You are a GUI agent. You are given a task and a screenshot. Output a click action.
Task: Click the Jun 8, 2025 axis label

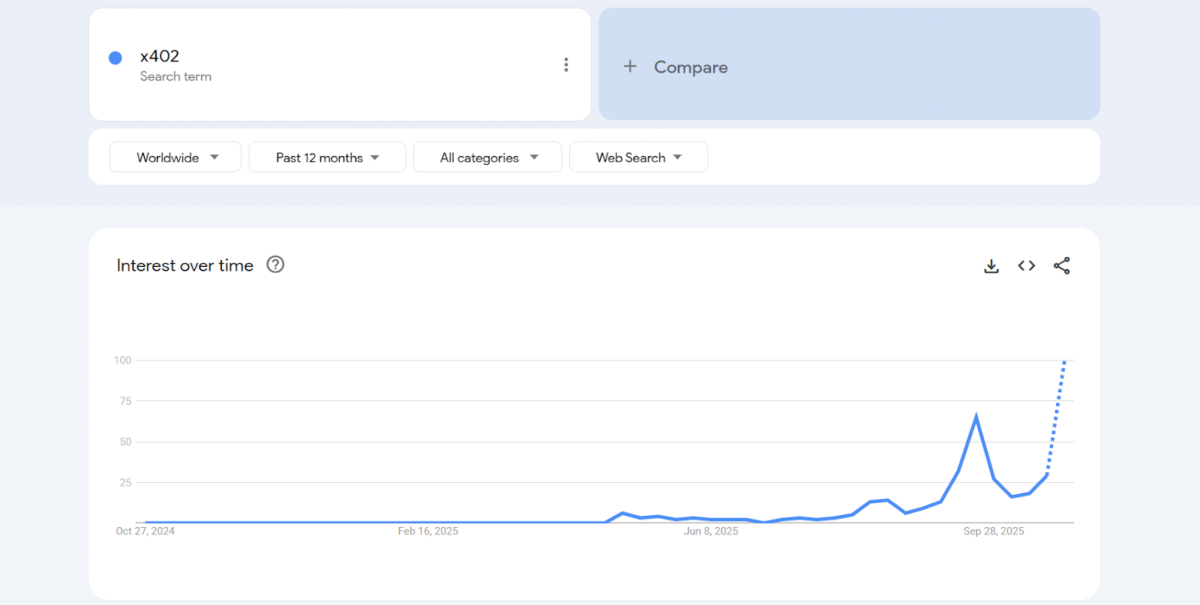(711, 532)
